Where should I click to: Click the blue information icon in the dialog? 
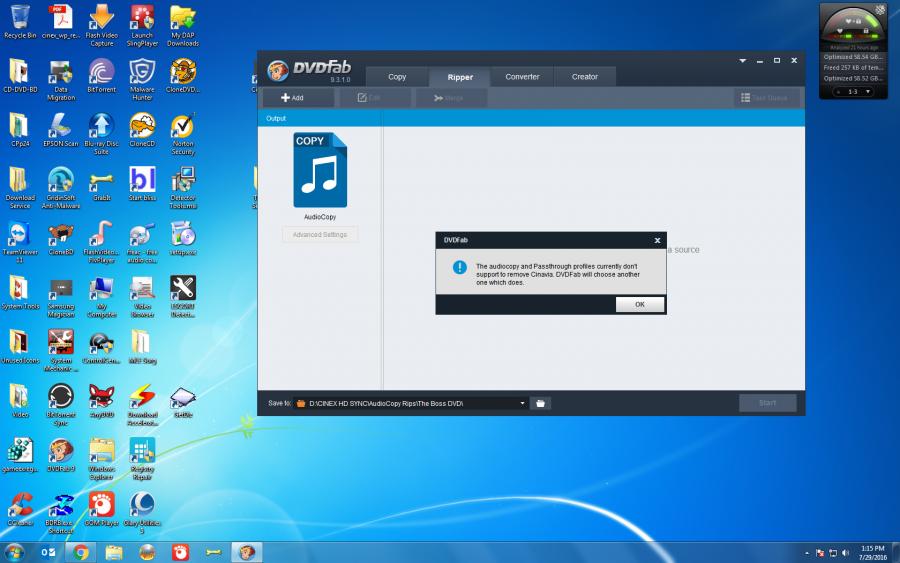pyautogui.click(x=460, y=267)
